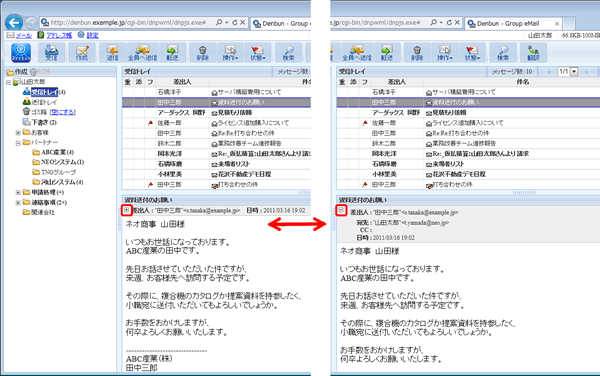The image size is (600, 376).
Task: Click the 空にする empty trash link
Action: [x=63, y=112]
